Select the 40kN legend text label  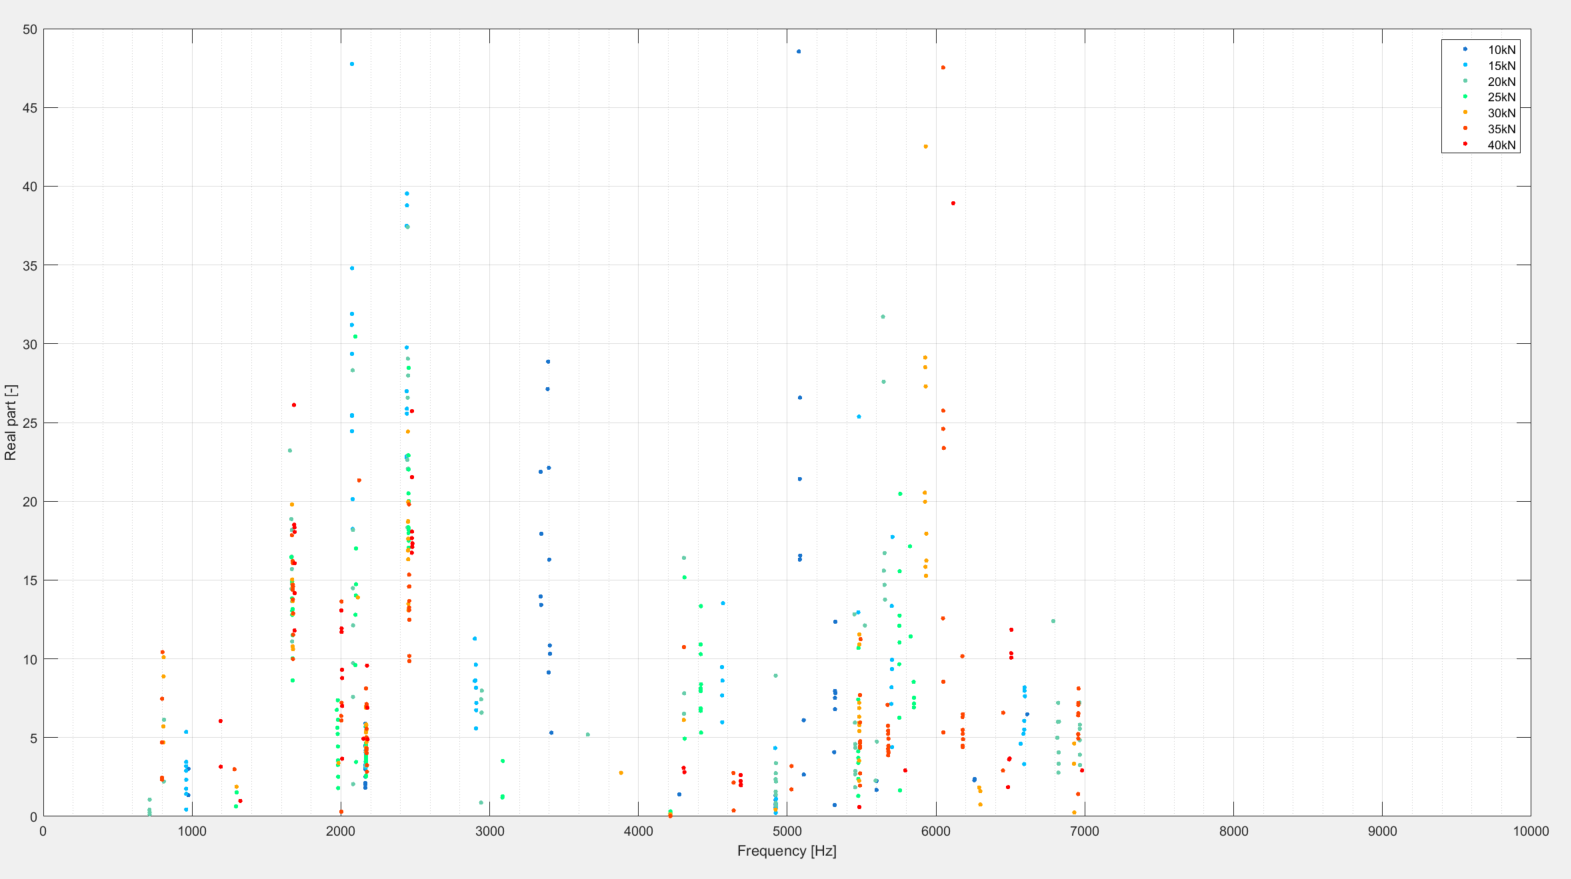(x=1501, y=146)
